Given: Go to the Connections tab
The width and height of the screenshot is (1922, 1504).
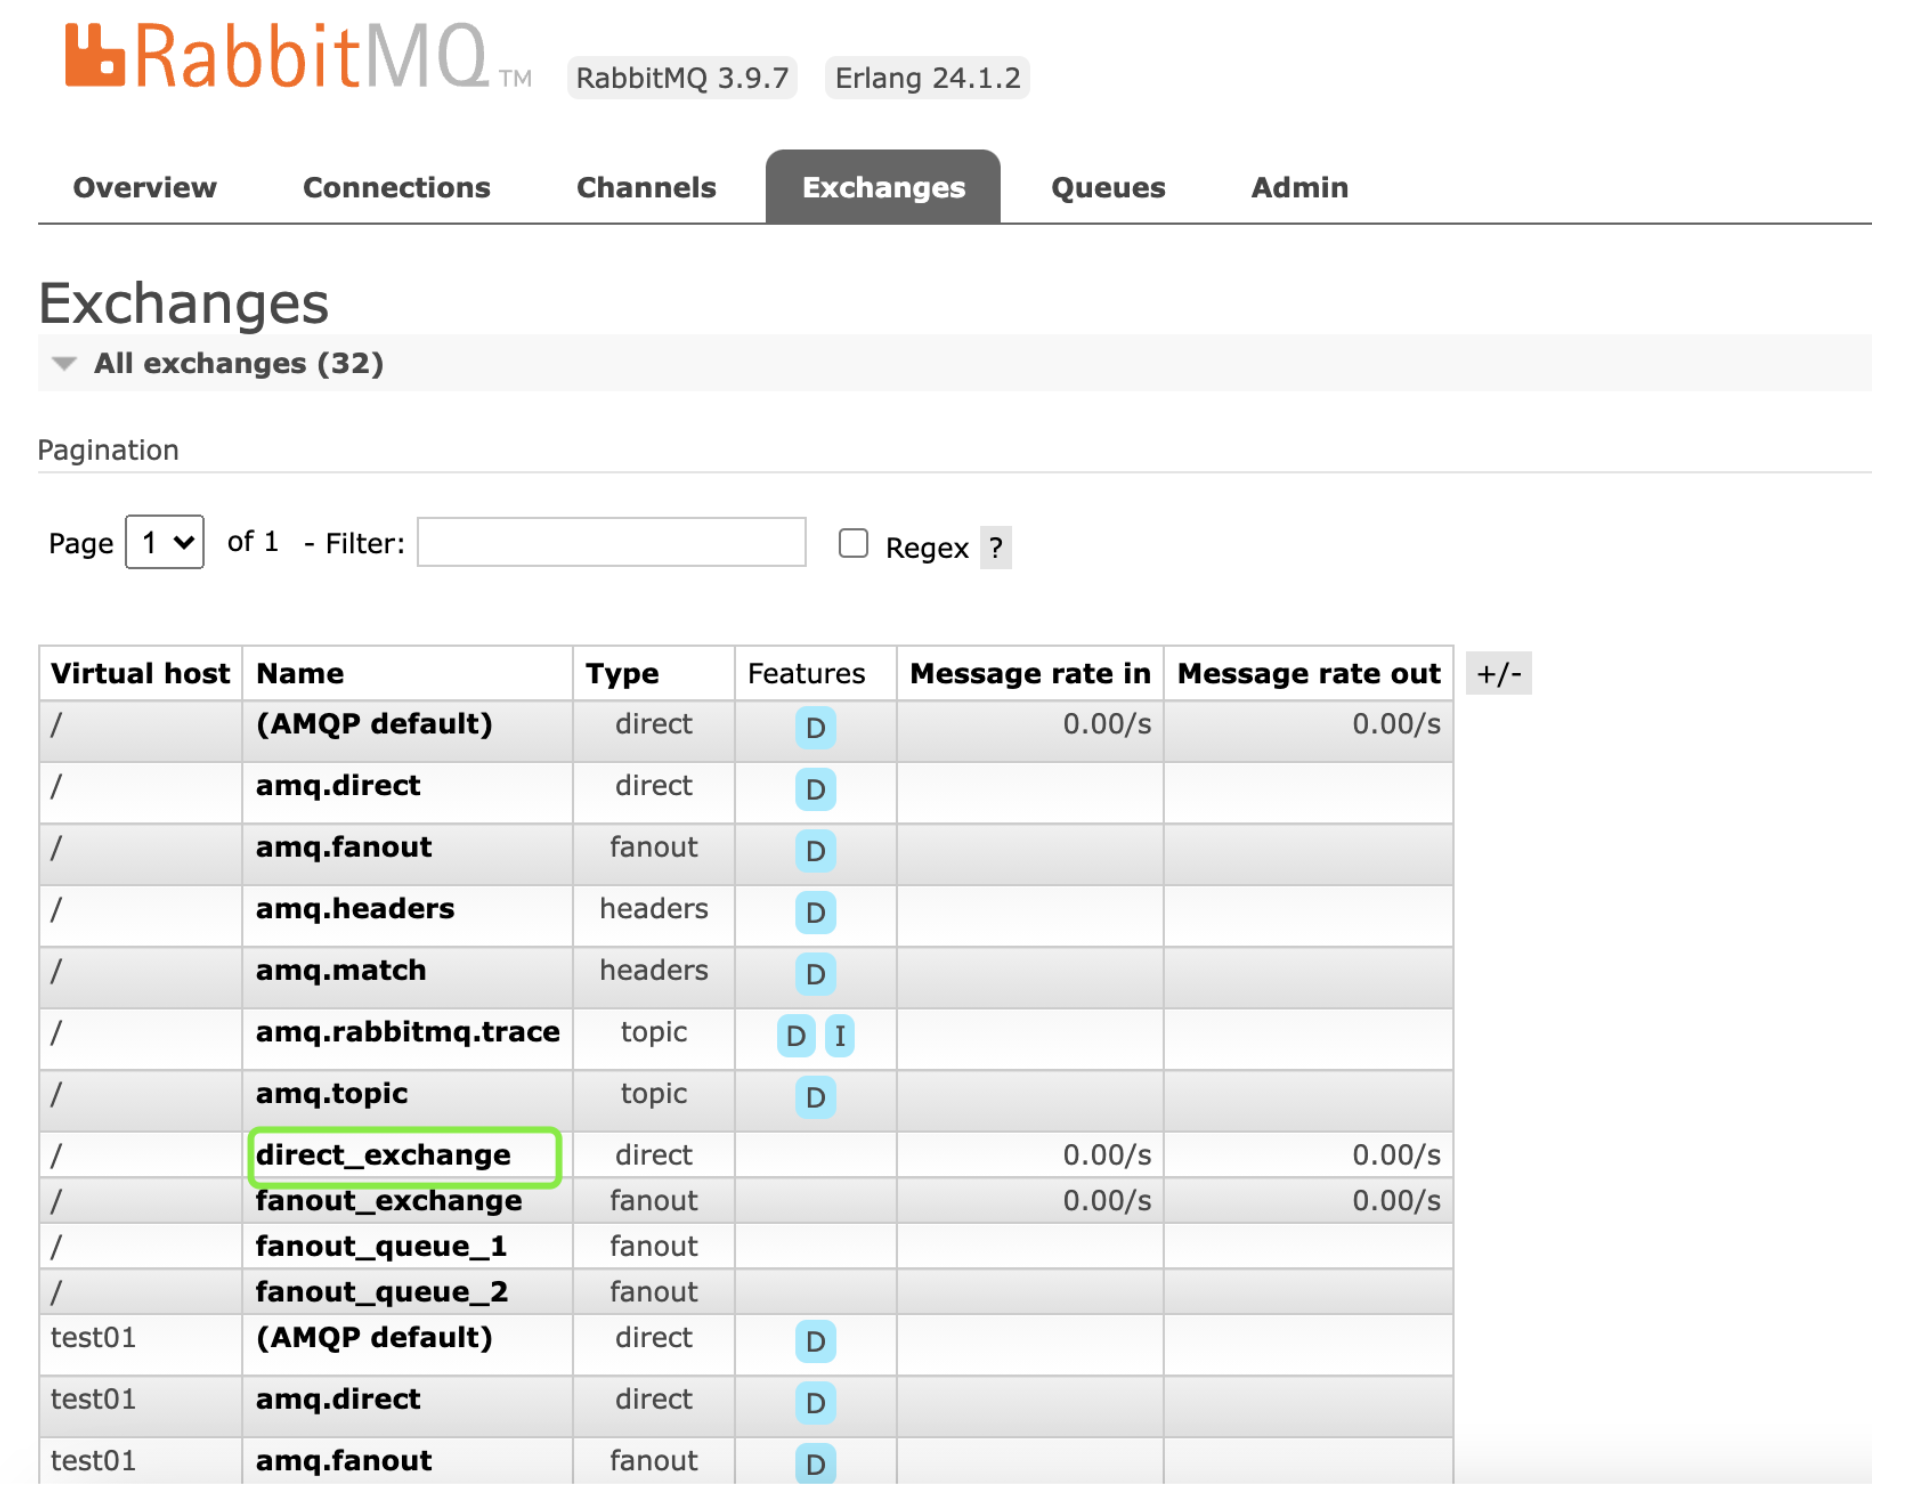Looking at the screenshot, I should pyautogui.click(x=396, y=187).
